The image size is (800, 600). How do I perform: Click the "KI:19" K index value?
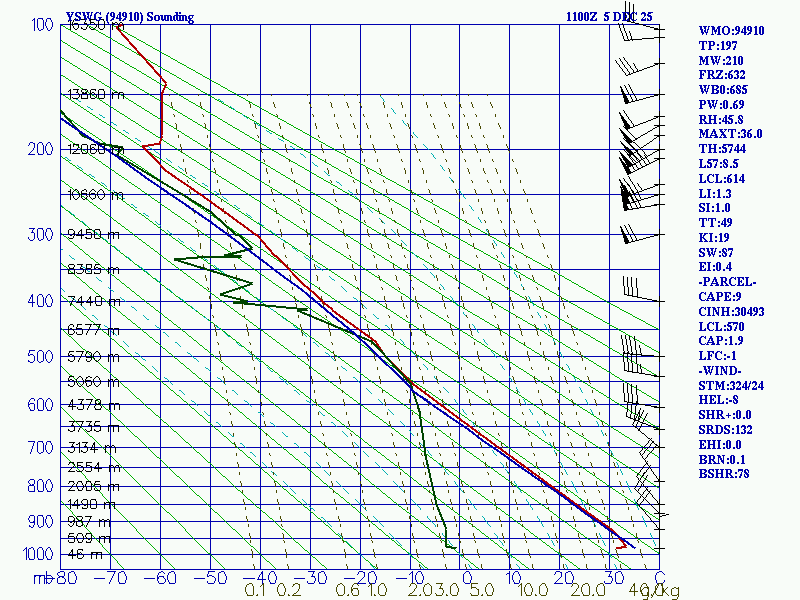(x=714, y=237)
